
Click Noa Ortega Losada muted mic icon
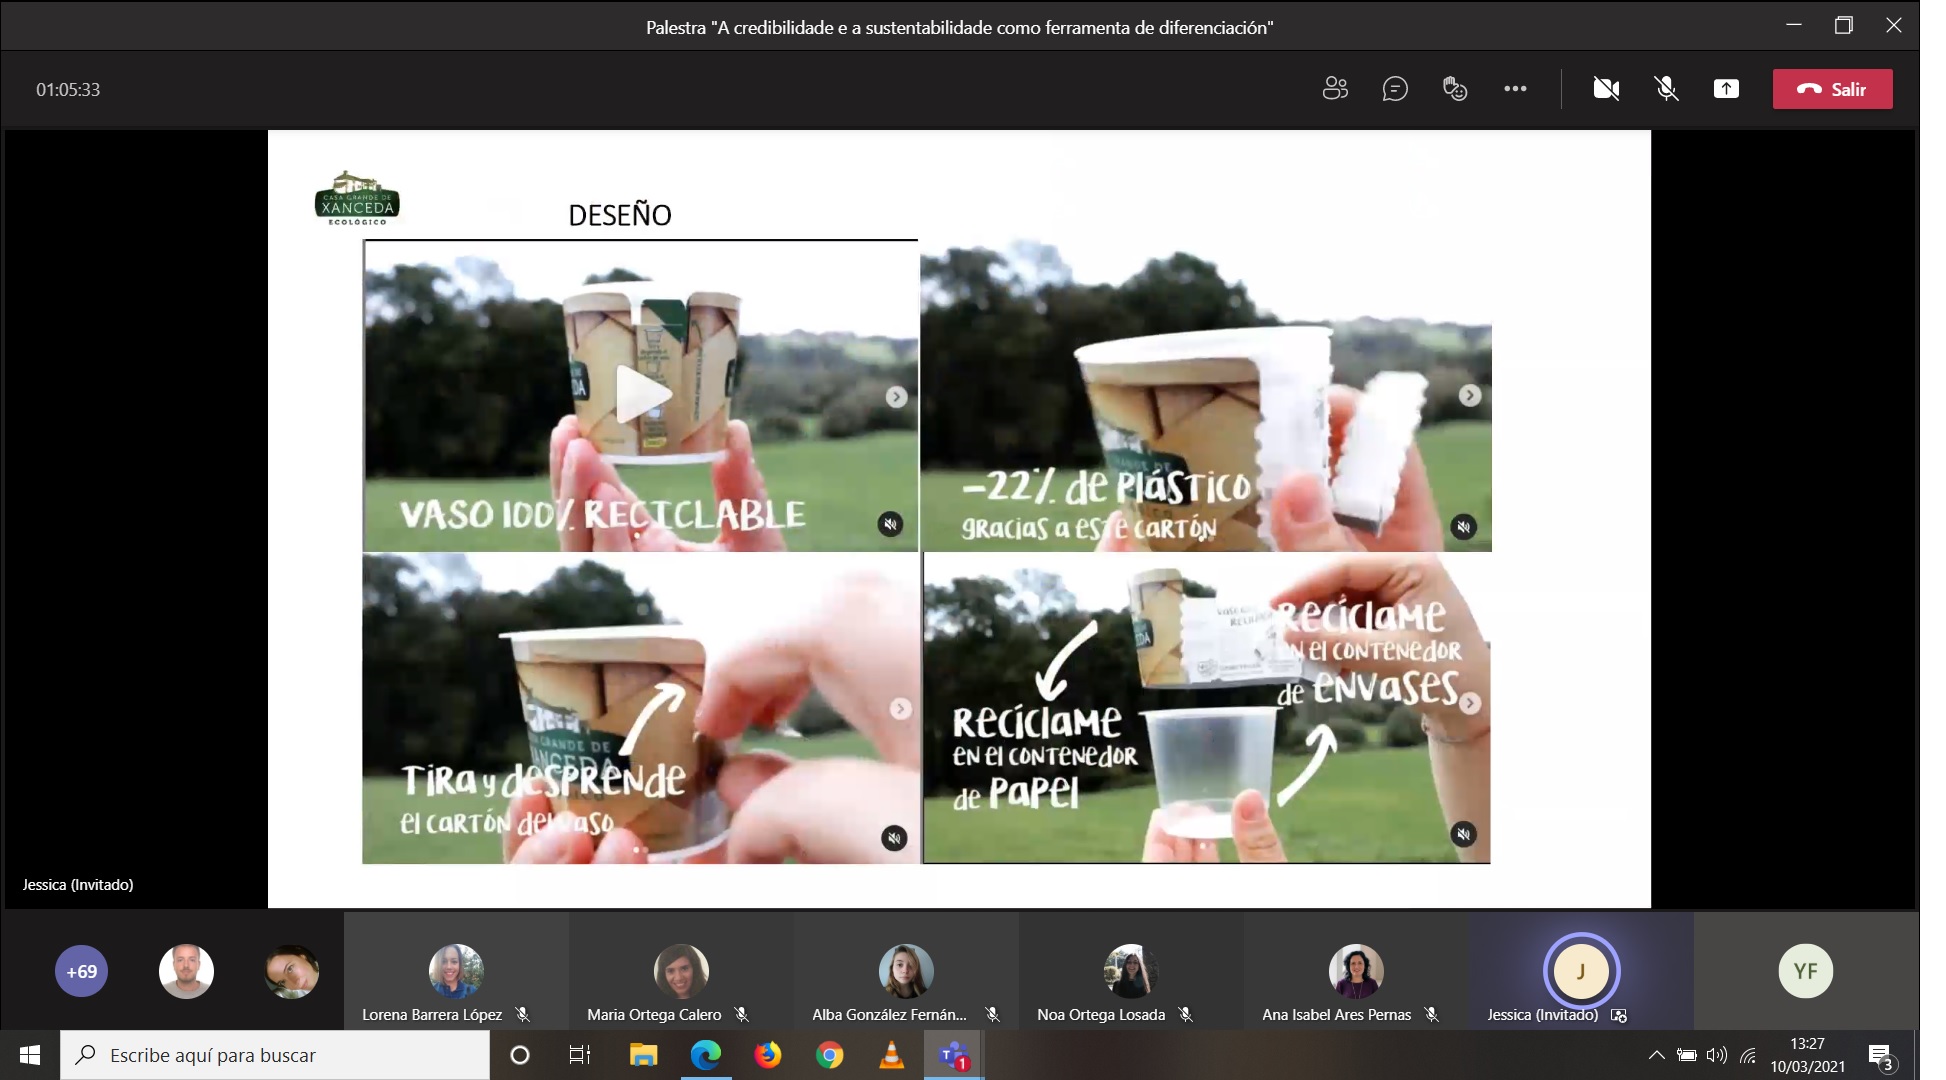[1185, 1014]
